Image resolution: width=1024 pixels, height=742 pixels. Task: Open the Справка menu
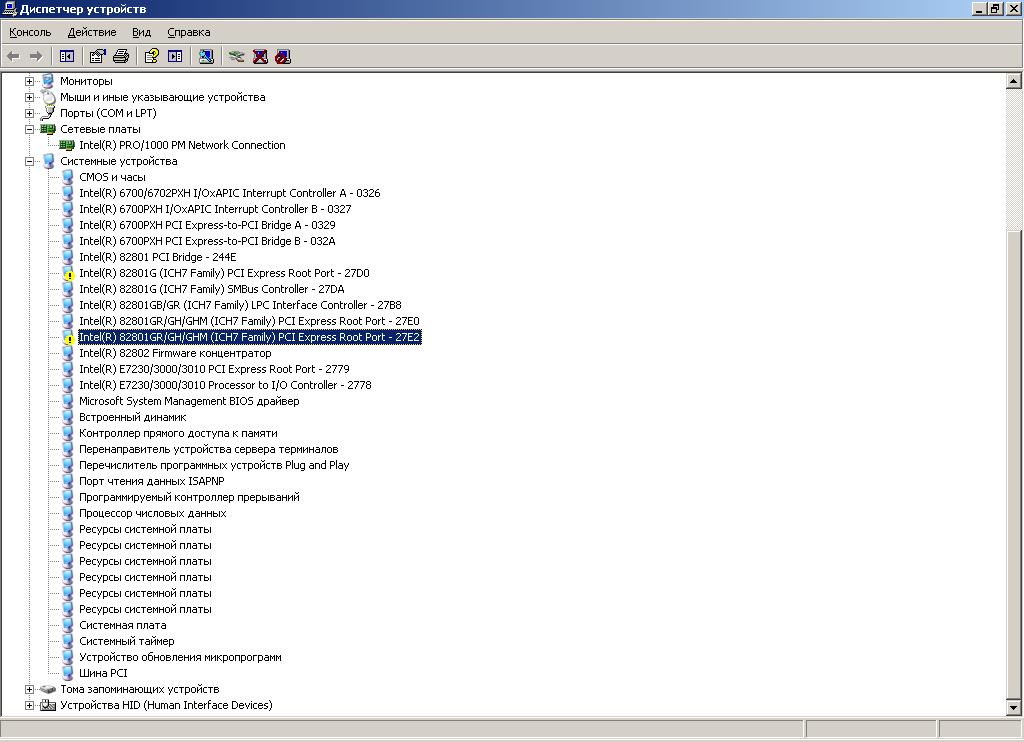point(188,32)
